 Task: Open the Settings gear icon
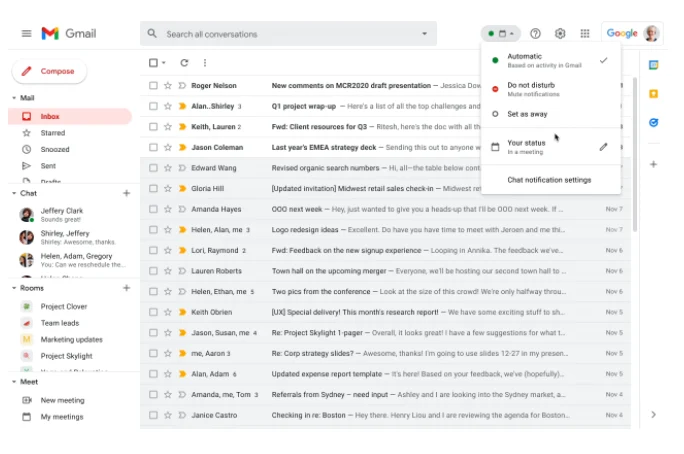coord(560,34)
